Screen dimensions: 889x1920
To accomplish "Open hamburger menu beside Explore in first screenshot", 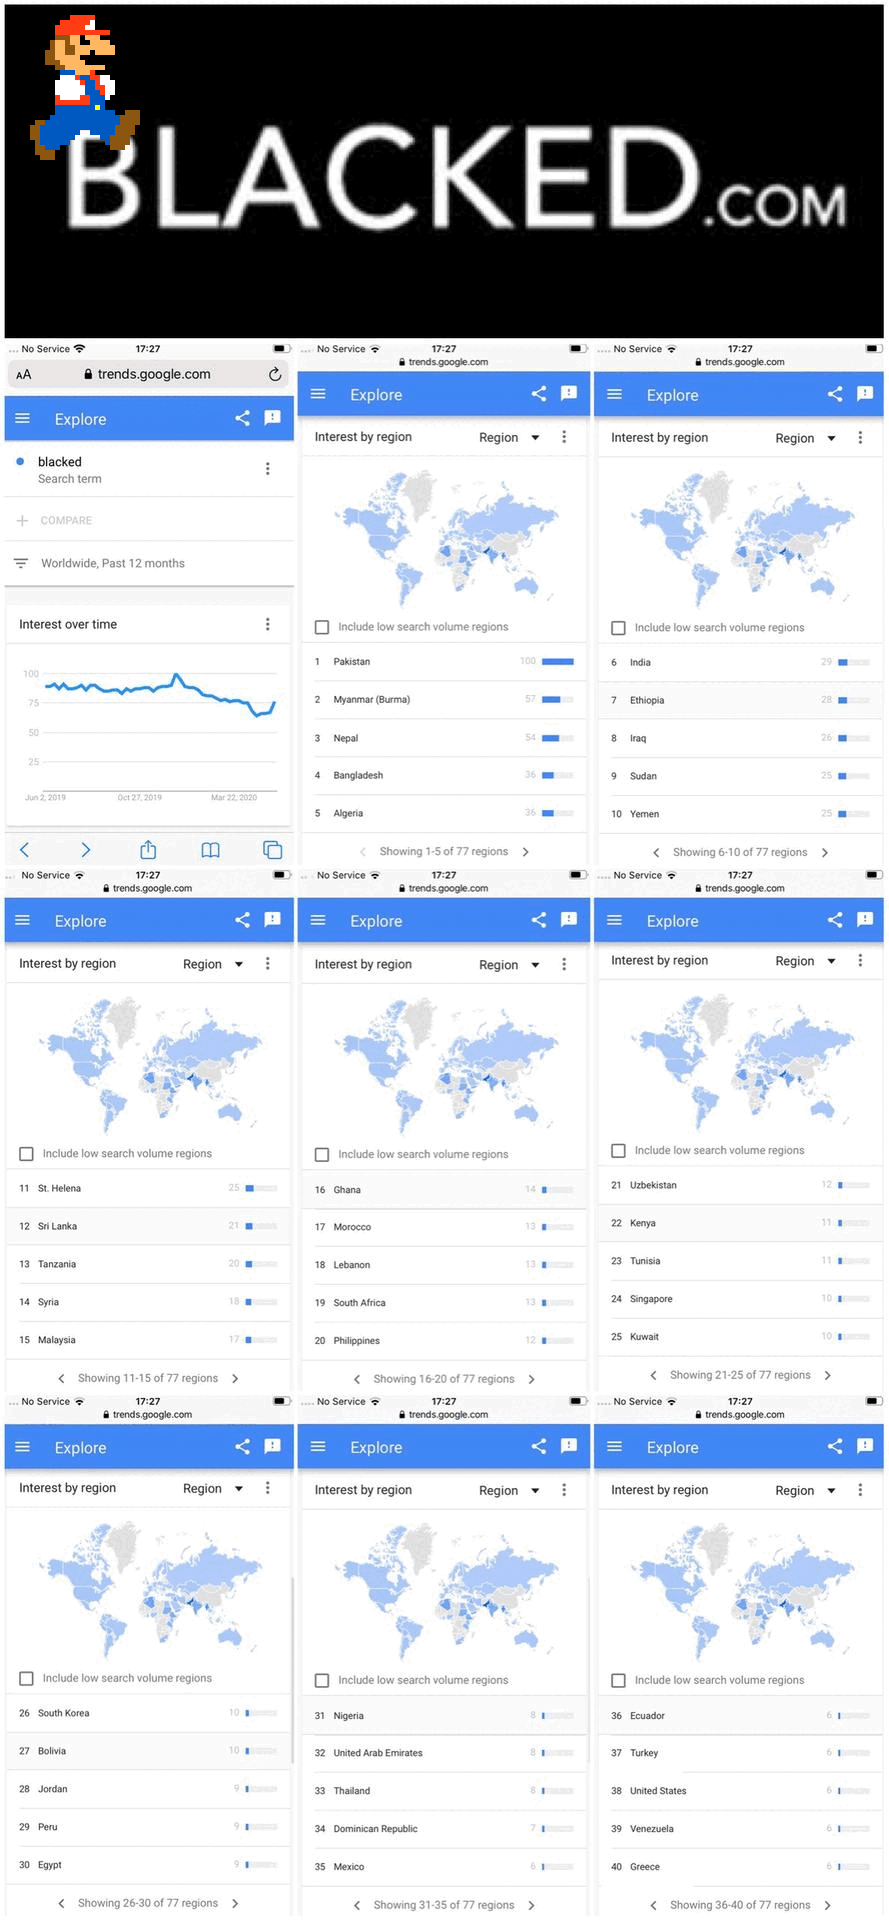I will [x=23, y=419].
